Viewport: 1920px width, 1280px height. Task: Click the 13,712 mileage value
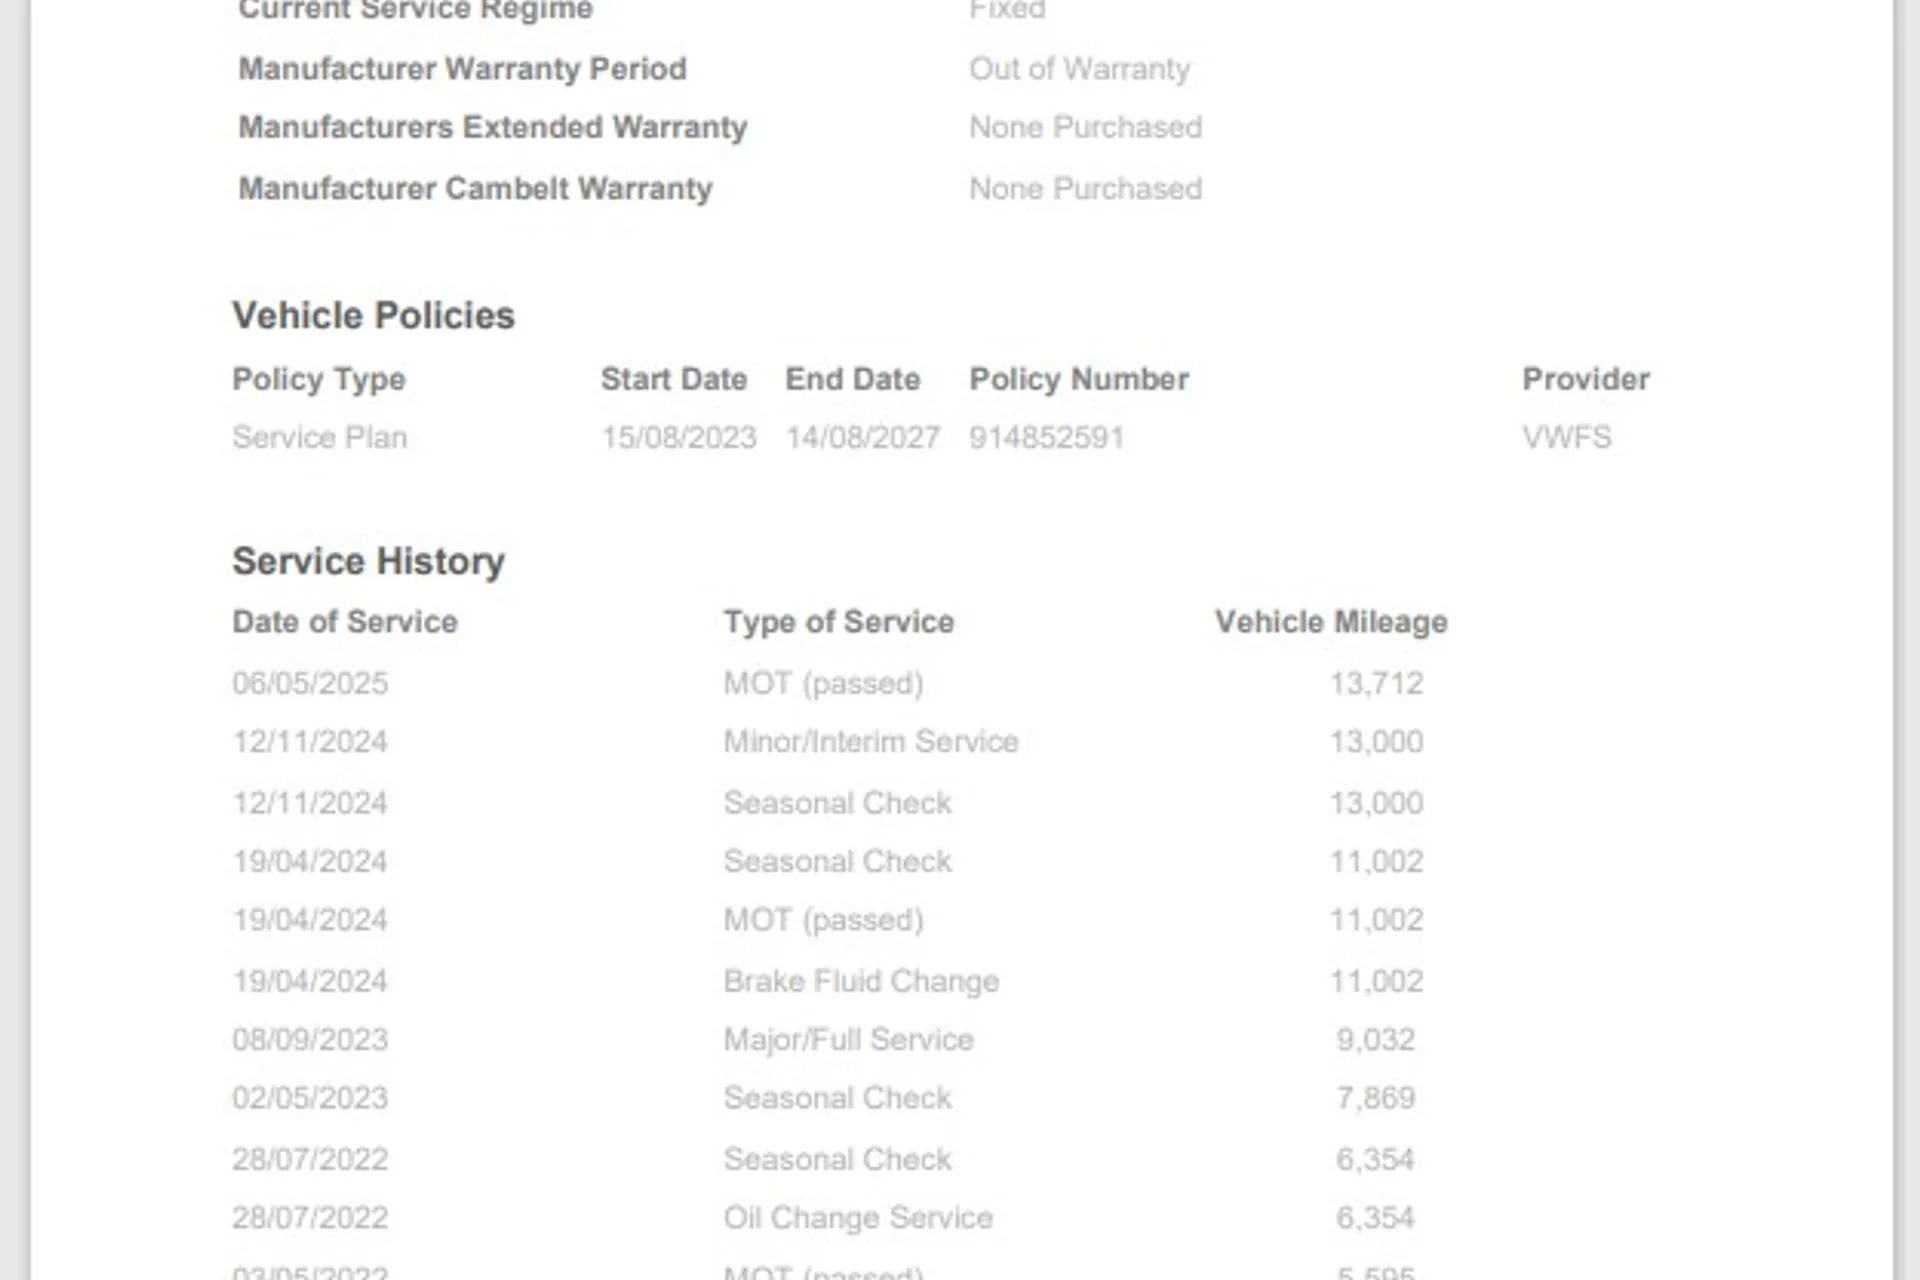click(x=1376, y=683)
